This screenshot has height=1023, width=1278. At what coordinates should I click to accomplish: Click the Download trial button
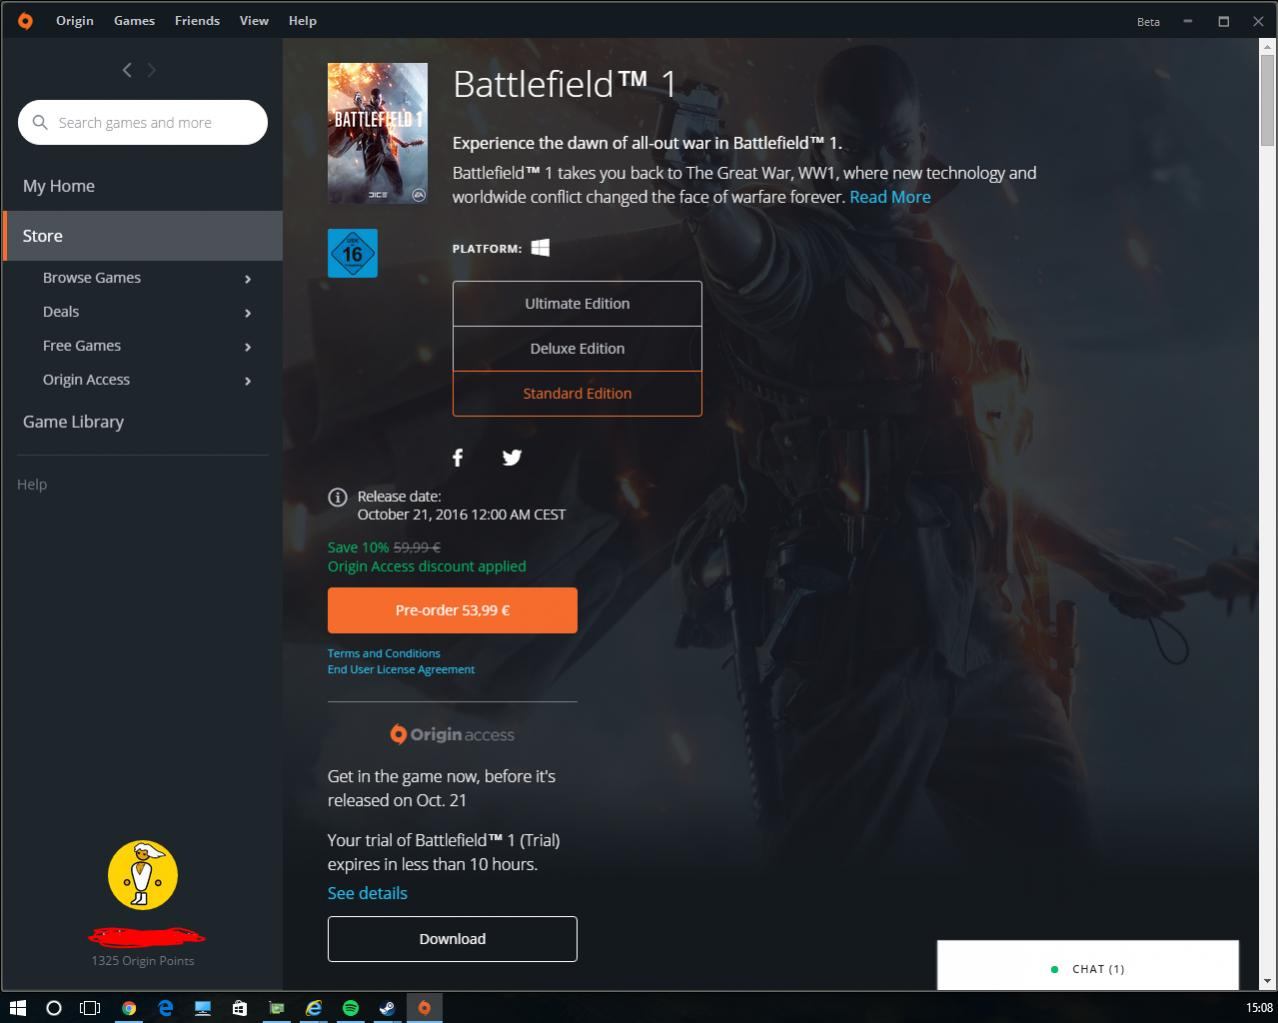452,939
